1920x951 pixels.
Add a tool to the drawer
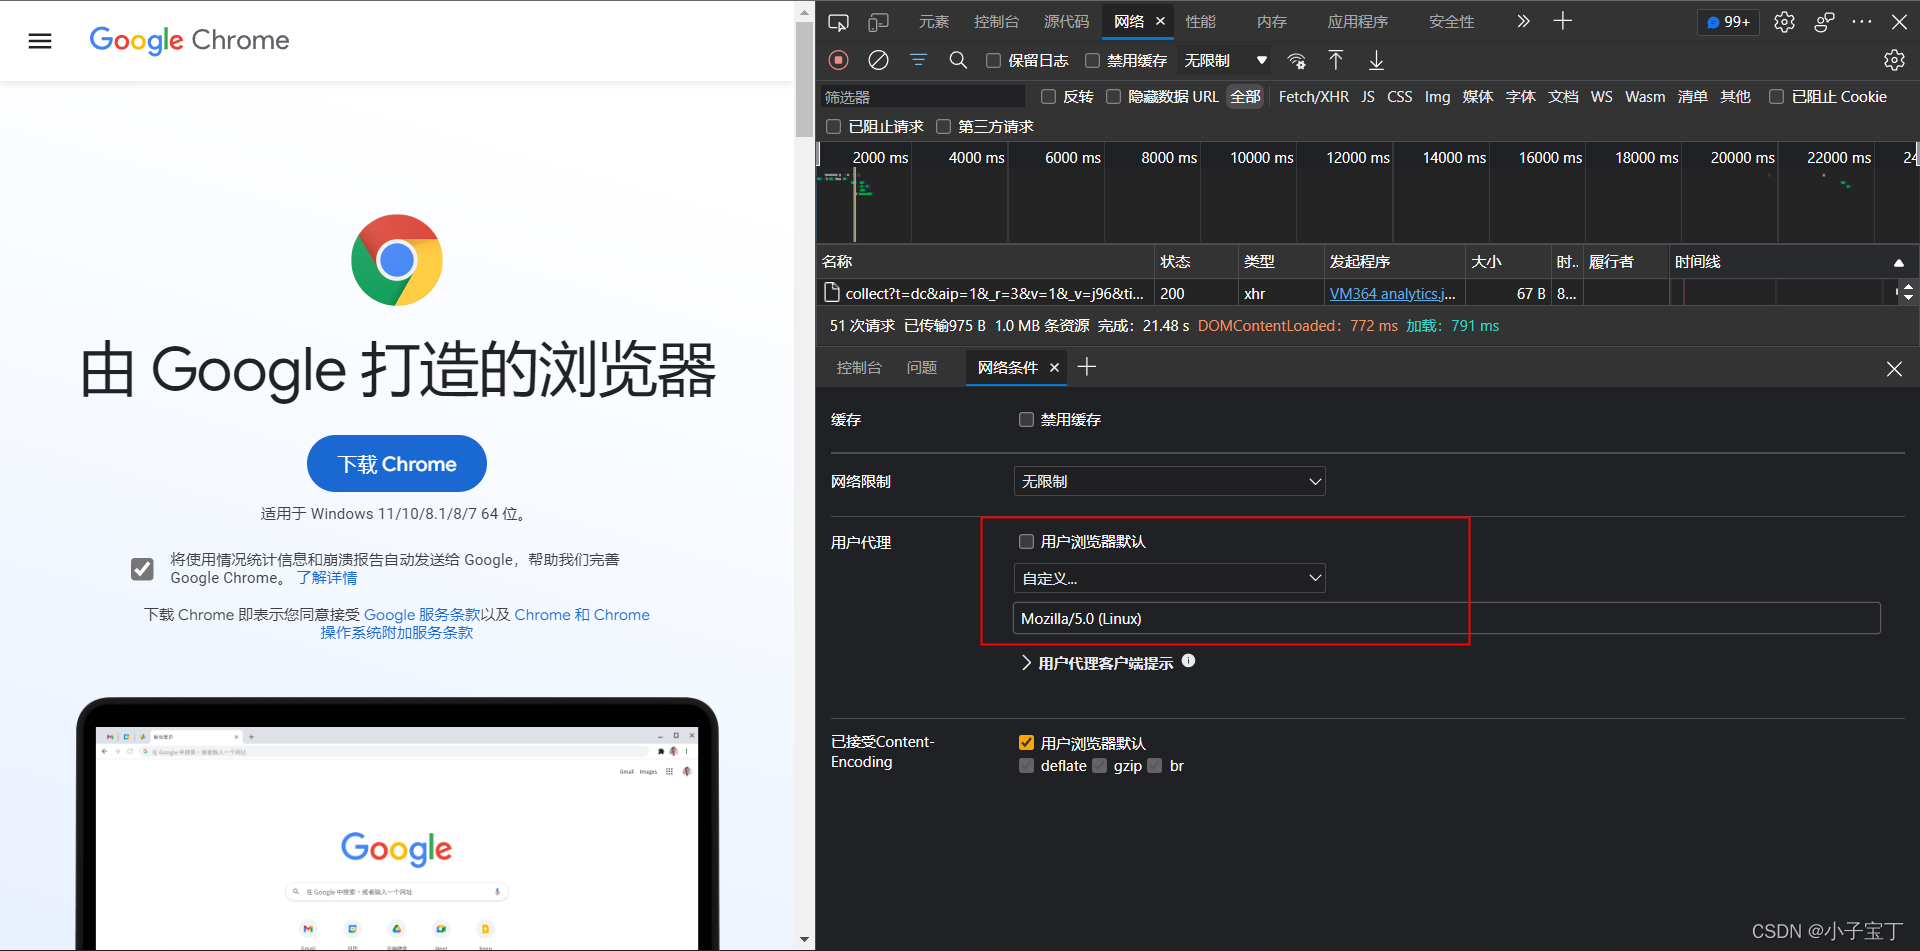pos(1087,367)
